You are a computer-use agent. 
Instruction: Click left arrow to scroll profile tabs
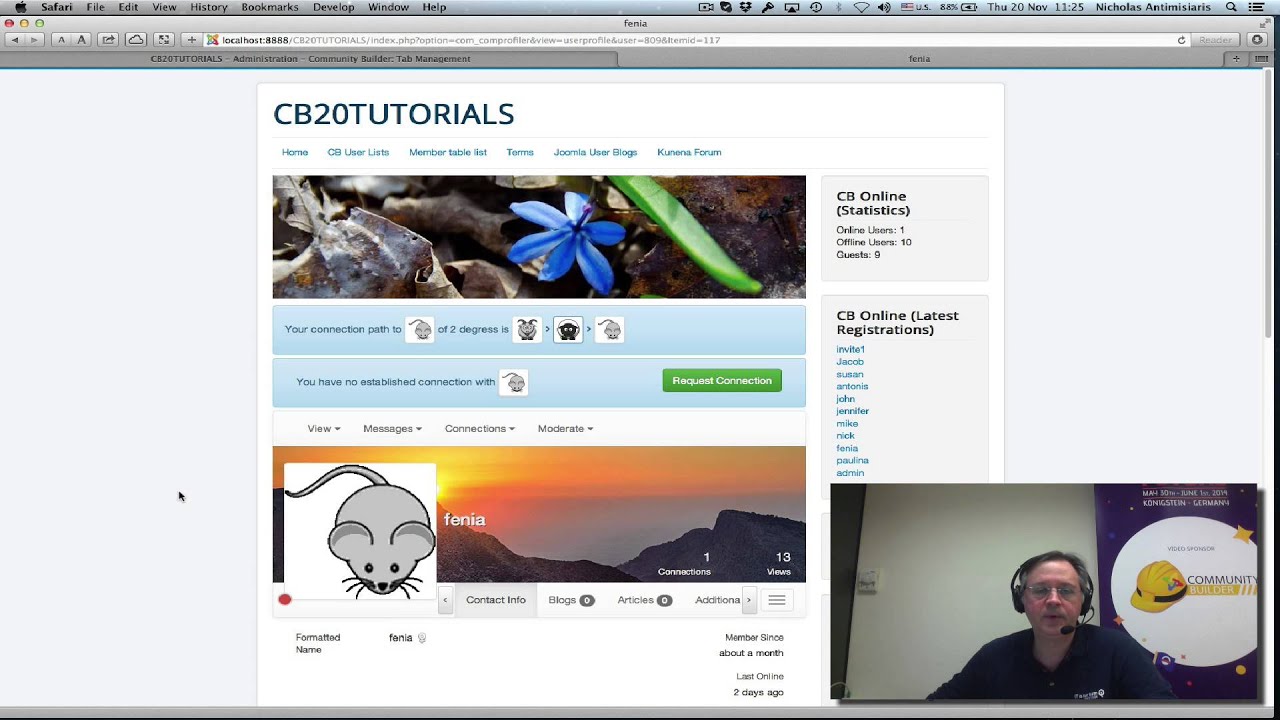pyautogui.click(x=445, y=600)
